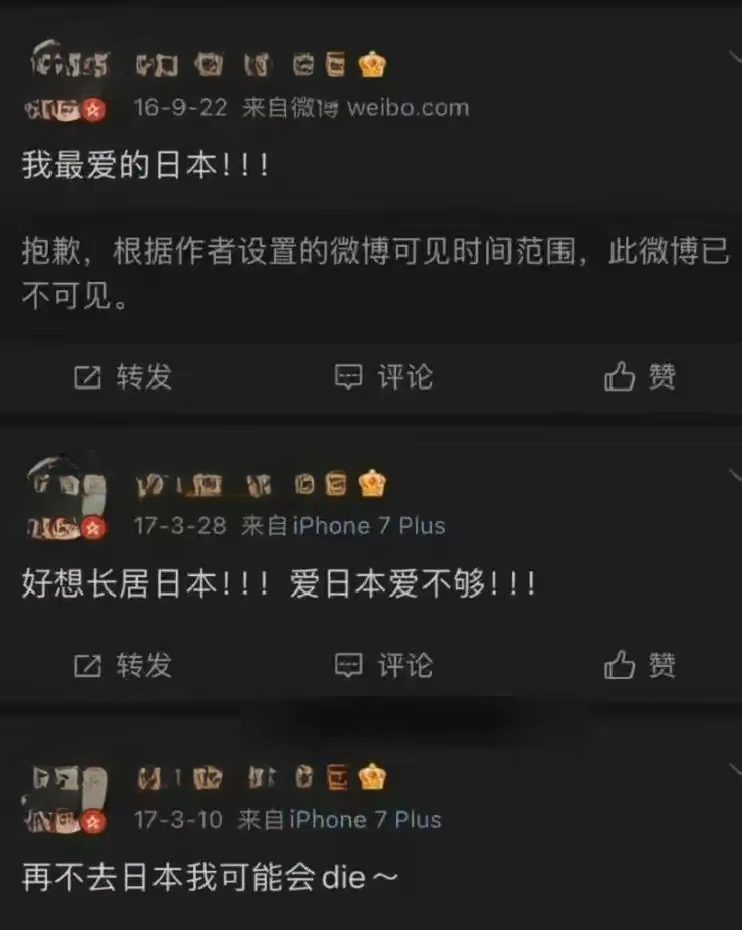Expand options chevron on the 17-3-10 post

[x=735, y=769]
